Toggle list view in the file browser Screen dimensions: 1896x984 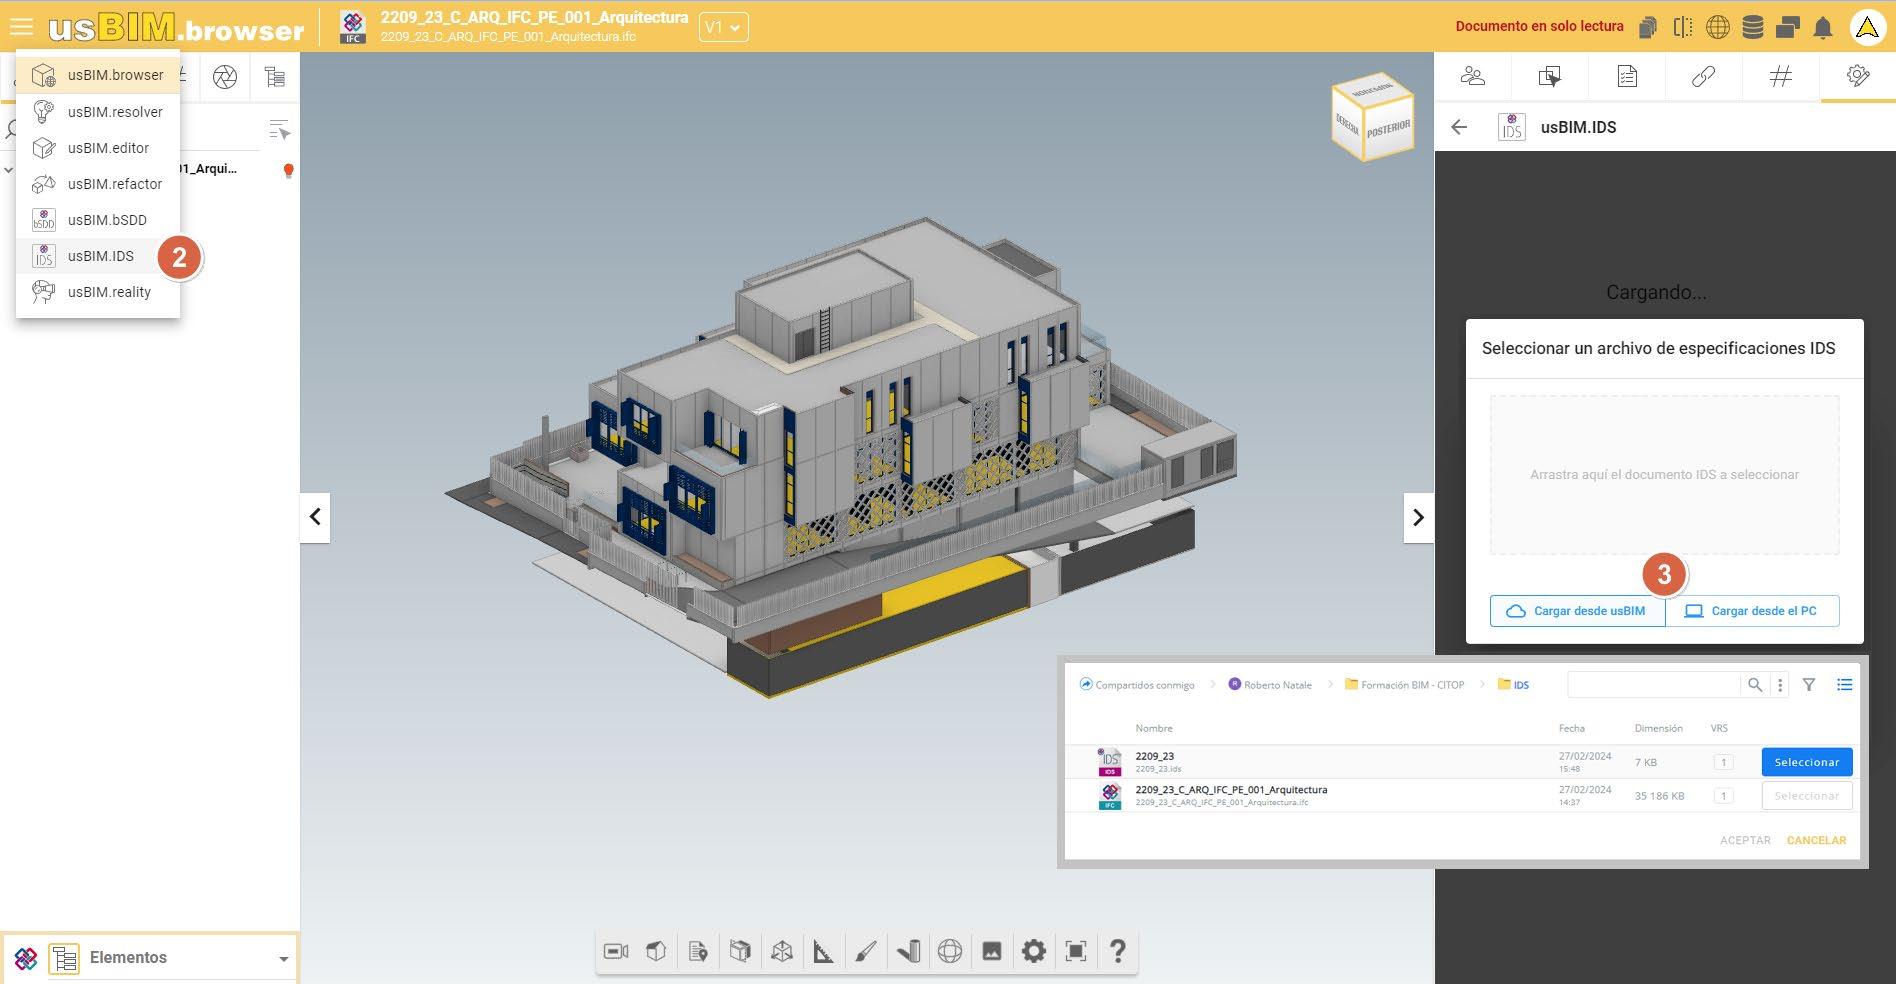[1844, 685]
